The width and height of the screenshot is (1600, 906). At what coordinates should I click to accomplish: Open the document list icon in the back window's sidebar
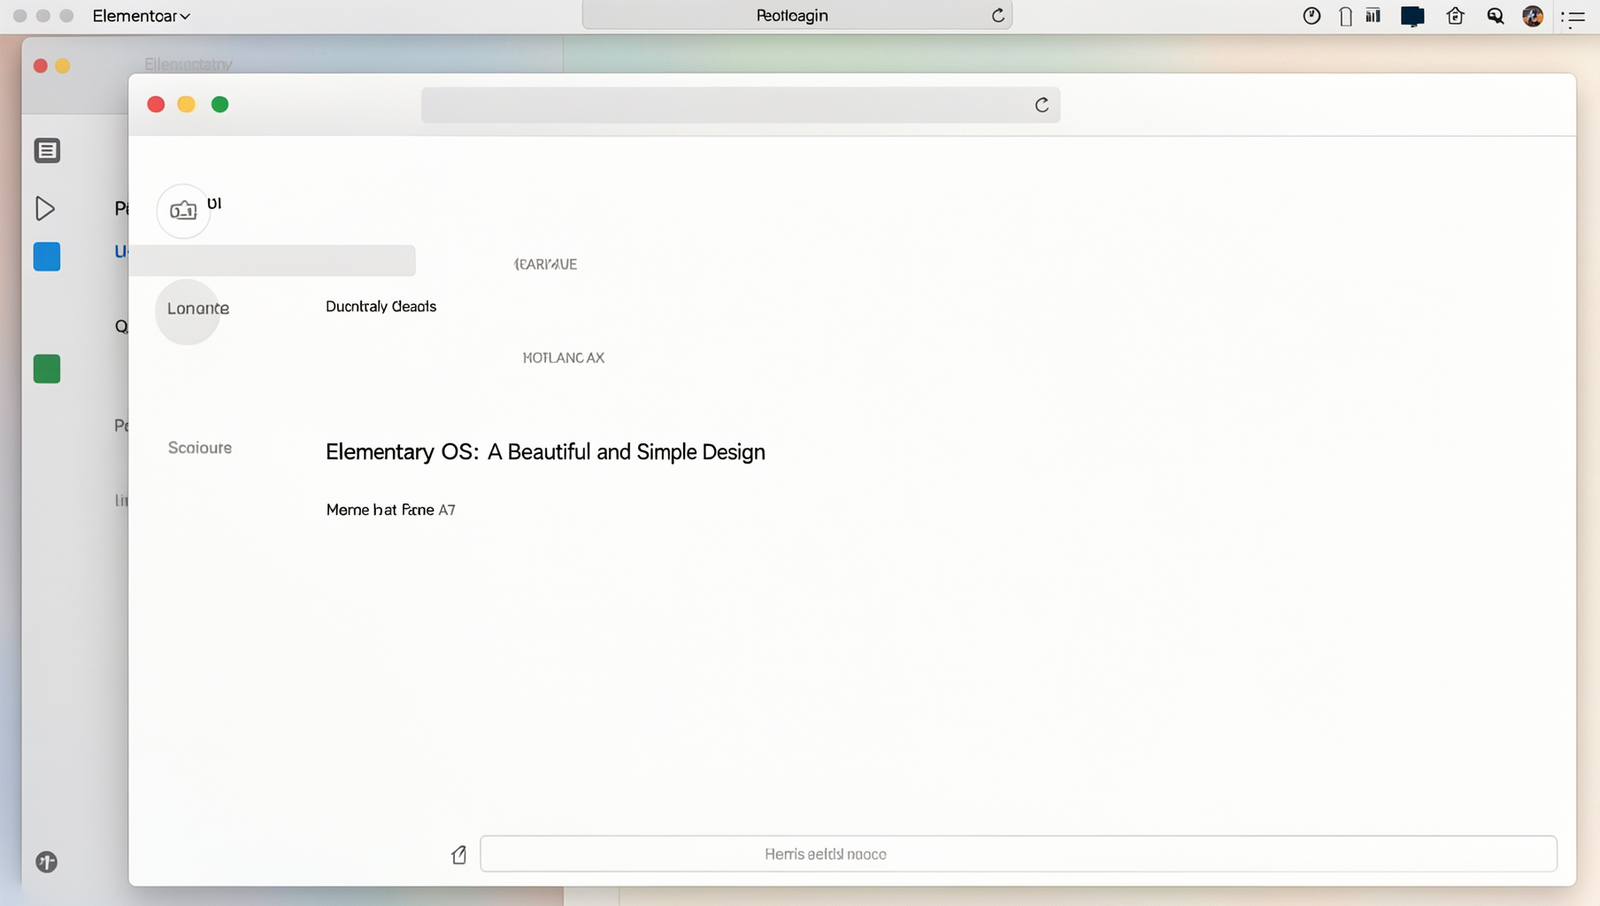[47, 151]
